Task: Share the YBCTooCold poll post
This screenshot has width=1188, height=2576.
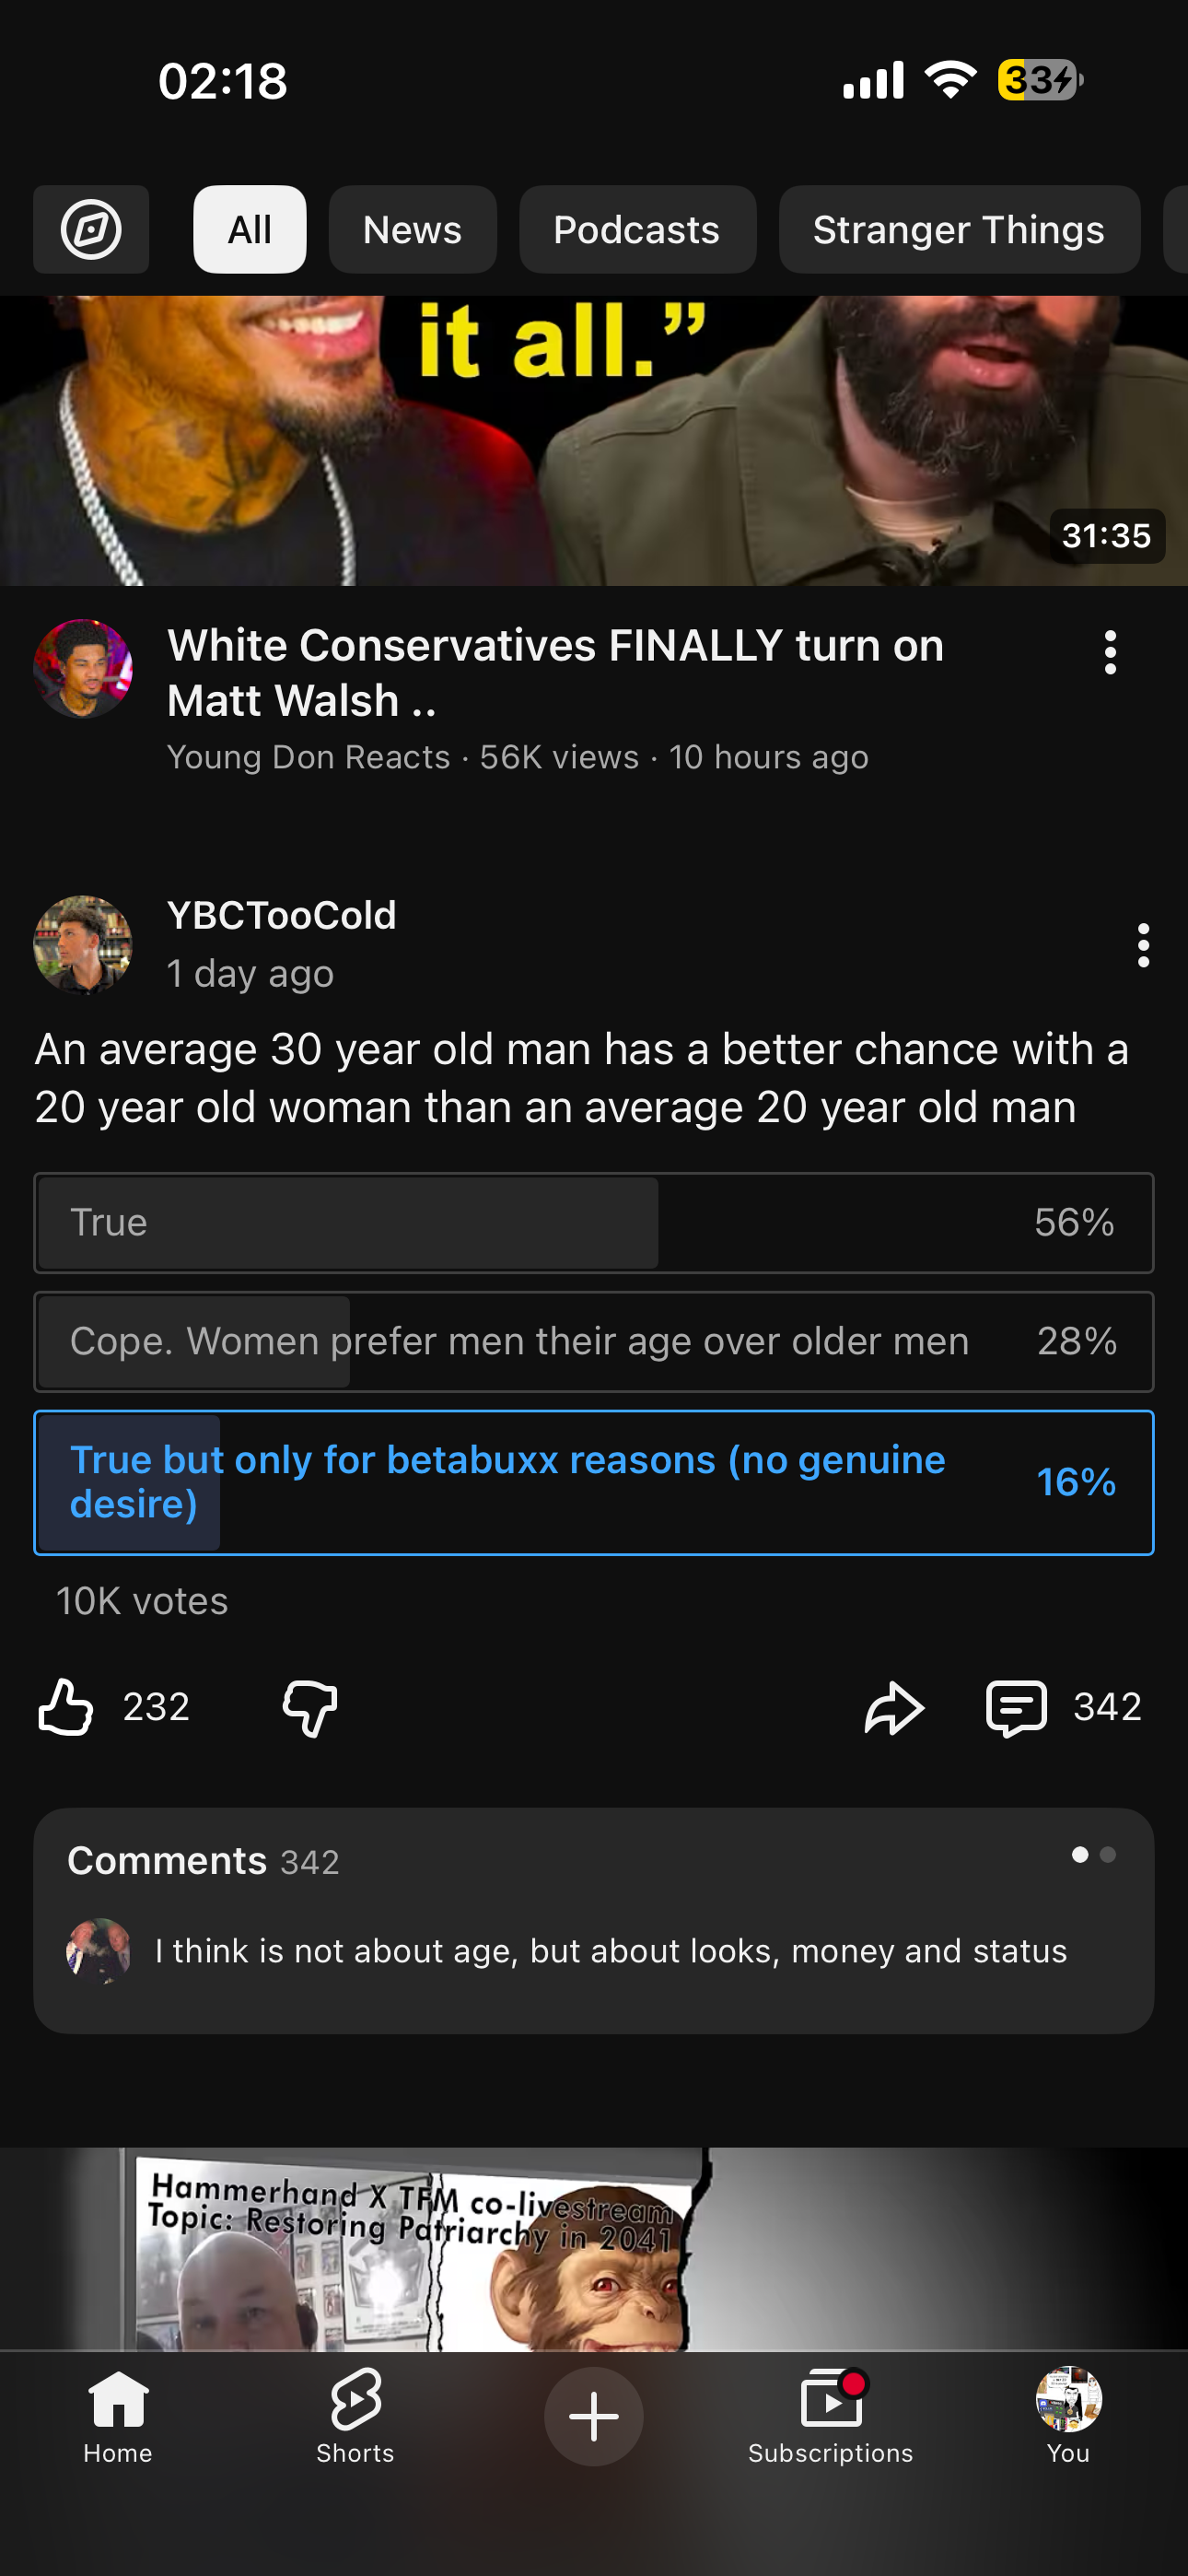Action: click(x=894, y=1706)
